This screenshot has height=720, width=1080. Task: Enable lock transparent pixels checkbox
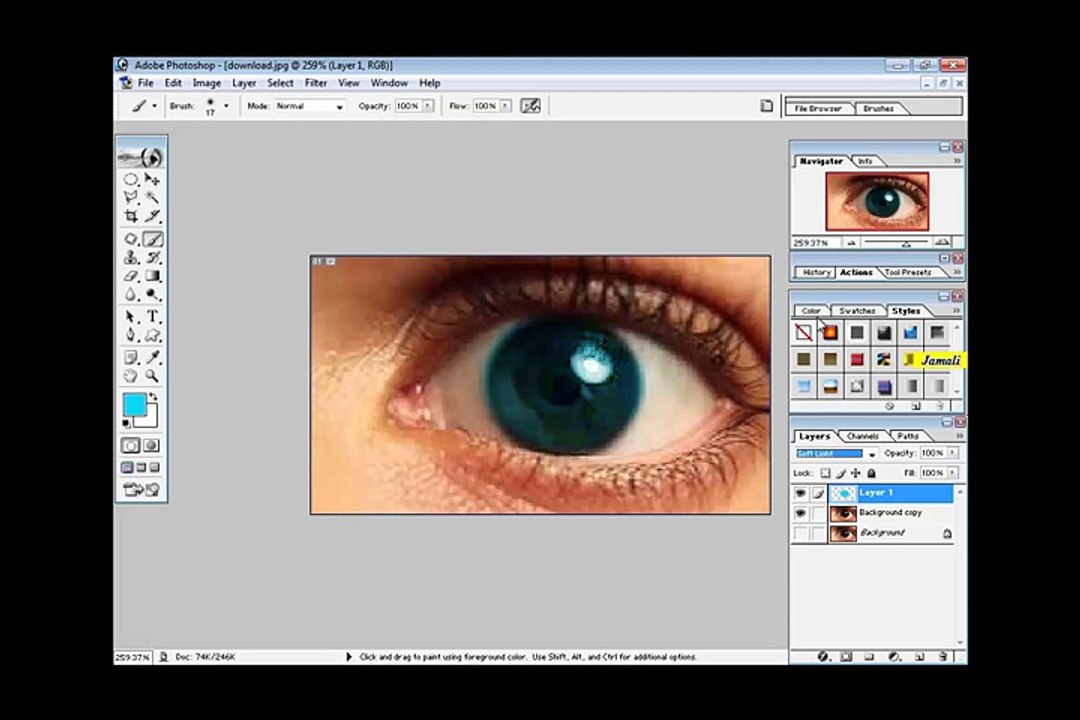pos(826,473)
